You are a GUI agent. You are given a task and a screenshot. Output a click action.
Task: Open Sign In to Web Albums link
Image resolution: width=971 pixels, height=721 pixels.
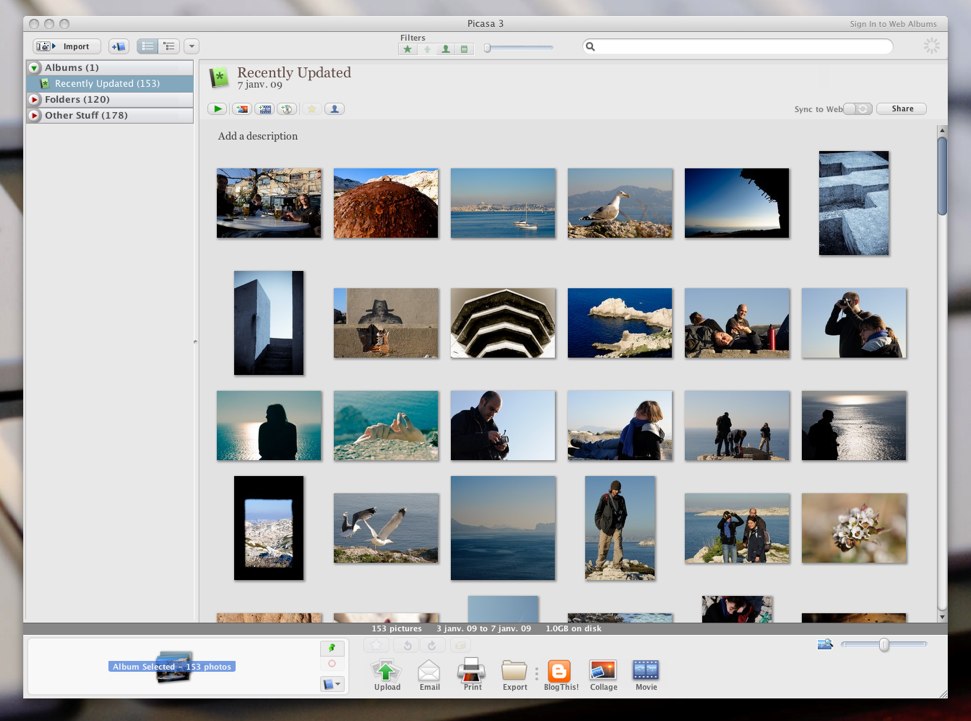tap(893, 24)
